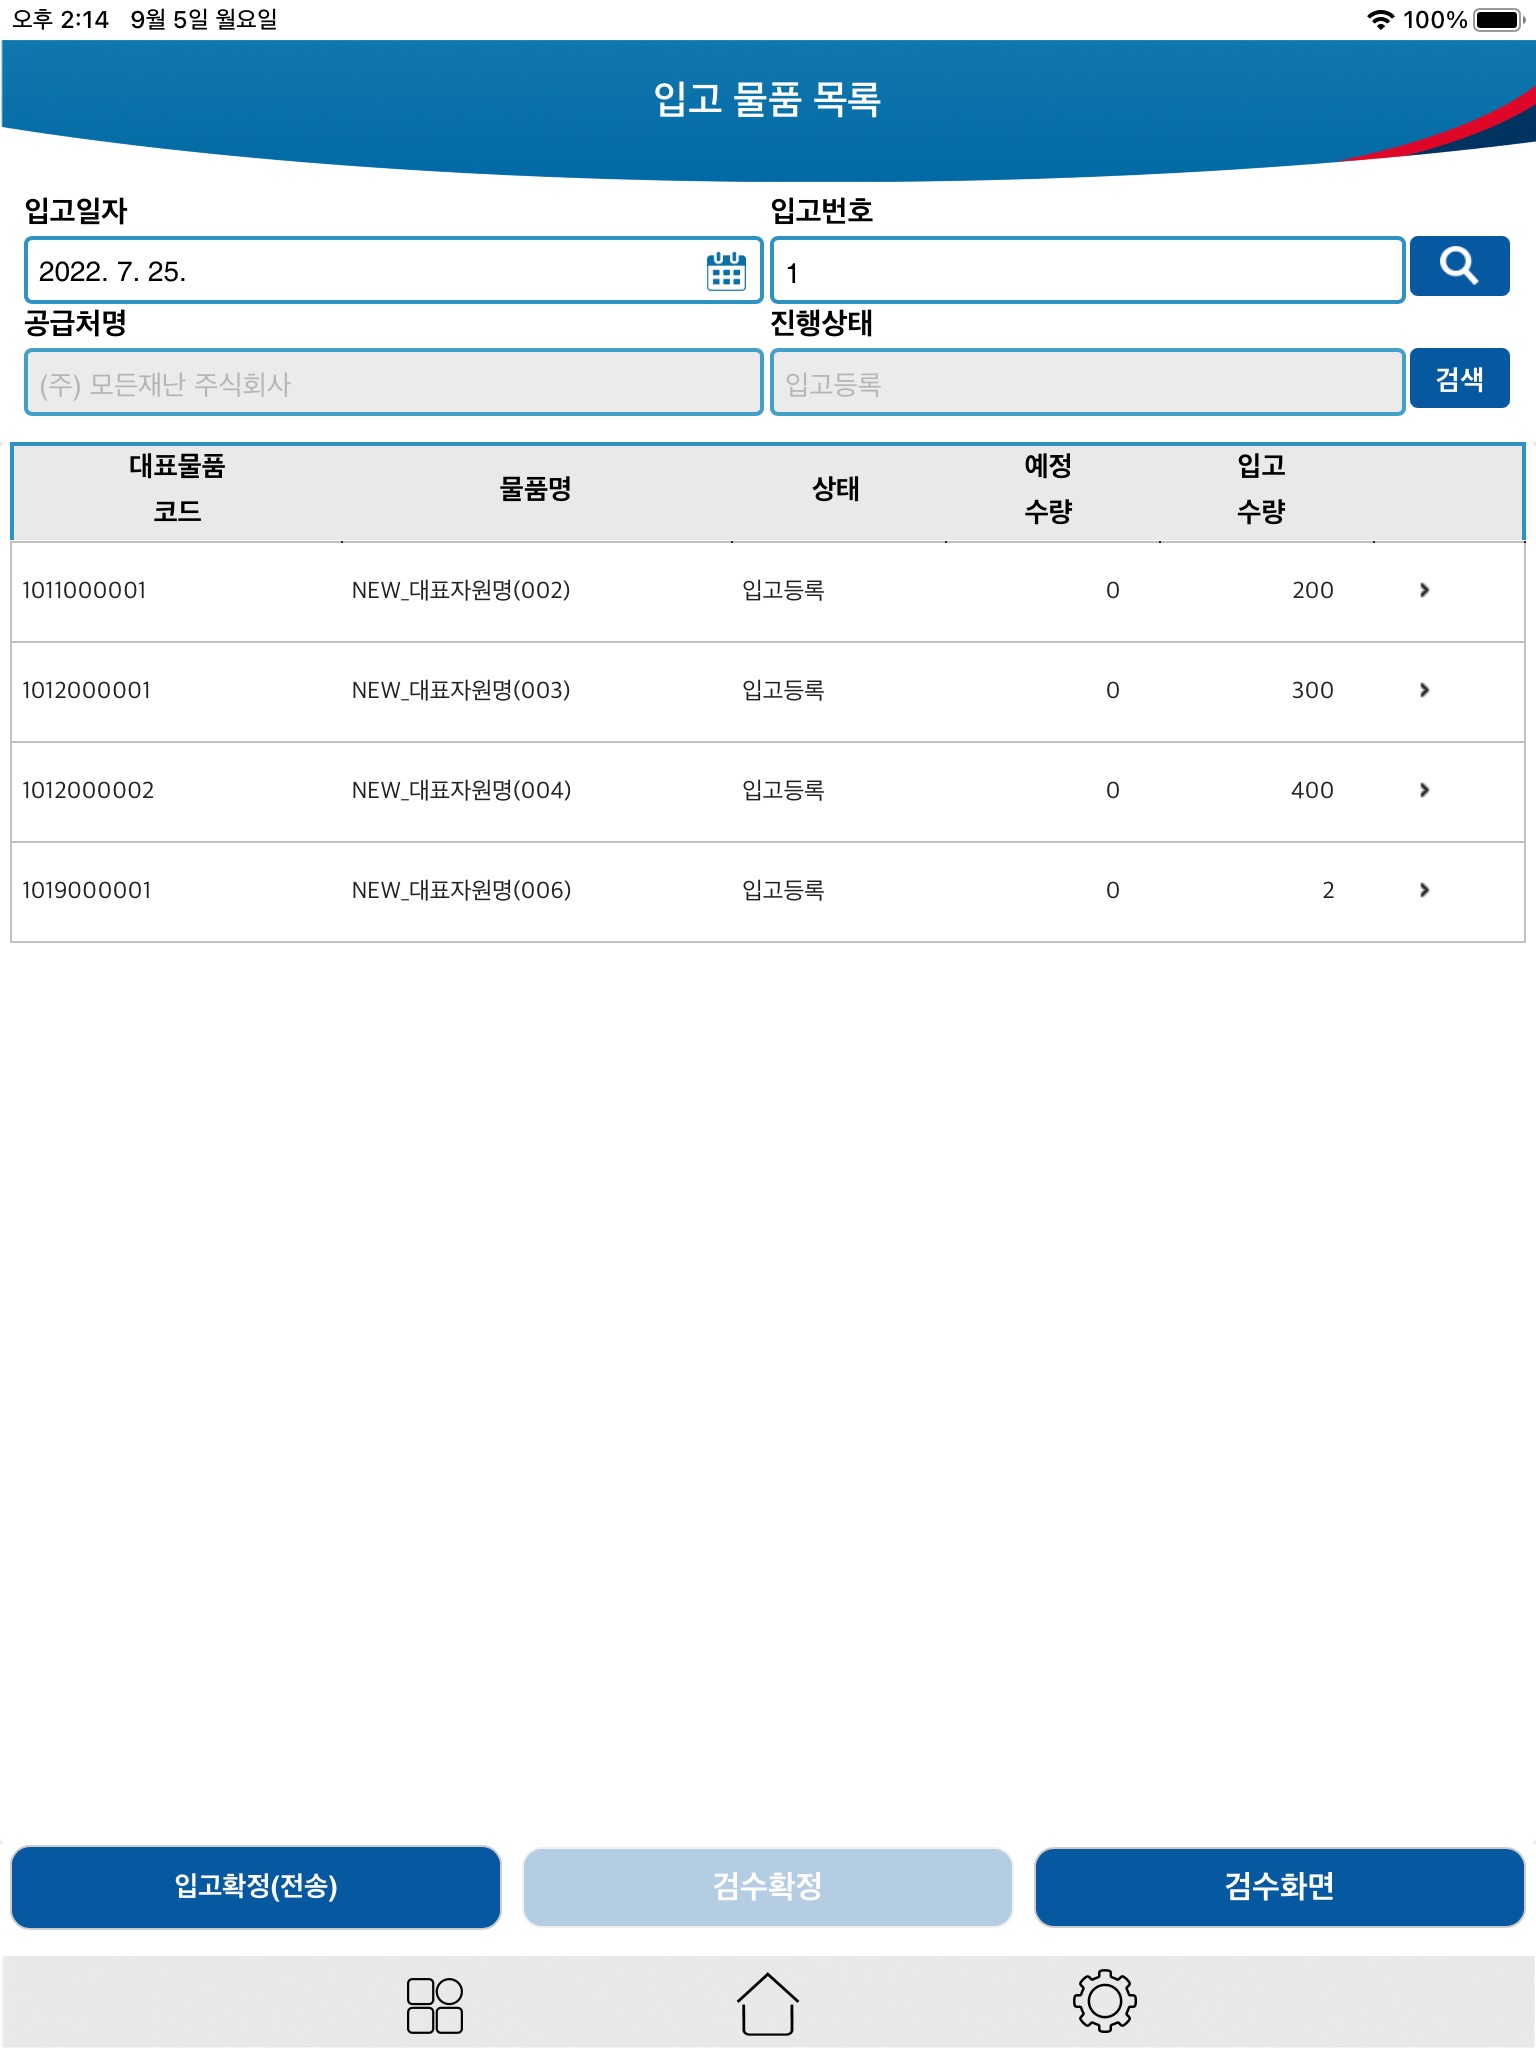The width and height of the screenshot is (1536, 2048).
Task: Expand row 1011000001 chevron arrow
Action: [x=1424, y=590]
